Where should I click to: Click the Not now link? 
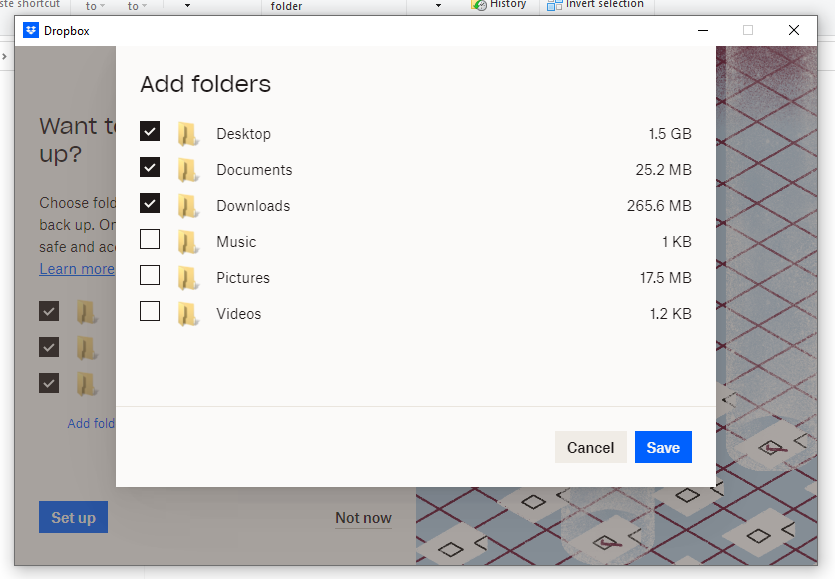362,517
